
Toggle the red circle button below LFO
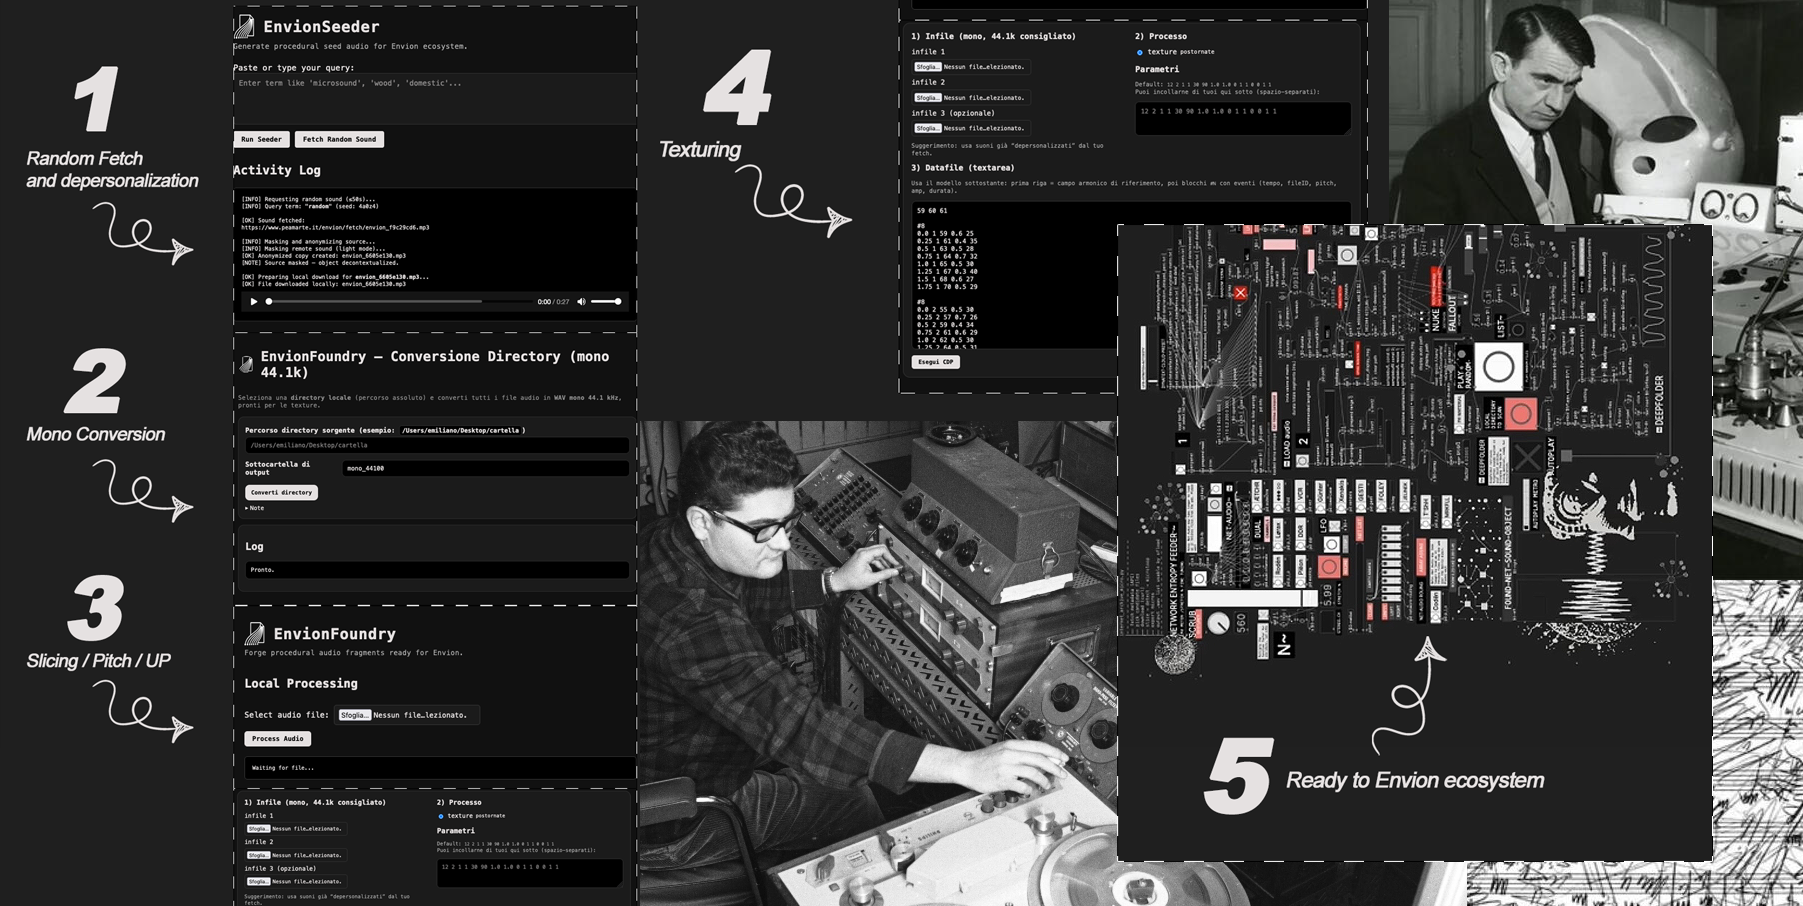(x=1329, y=567)
